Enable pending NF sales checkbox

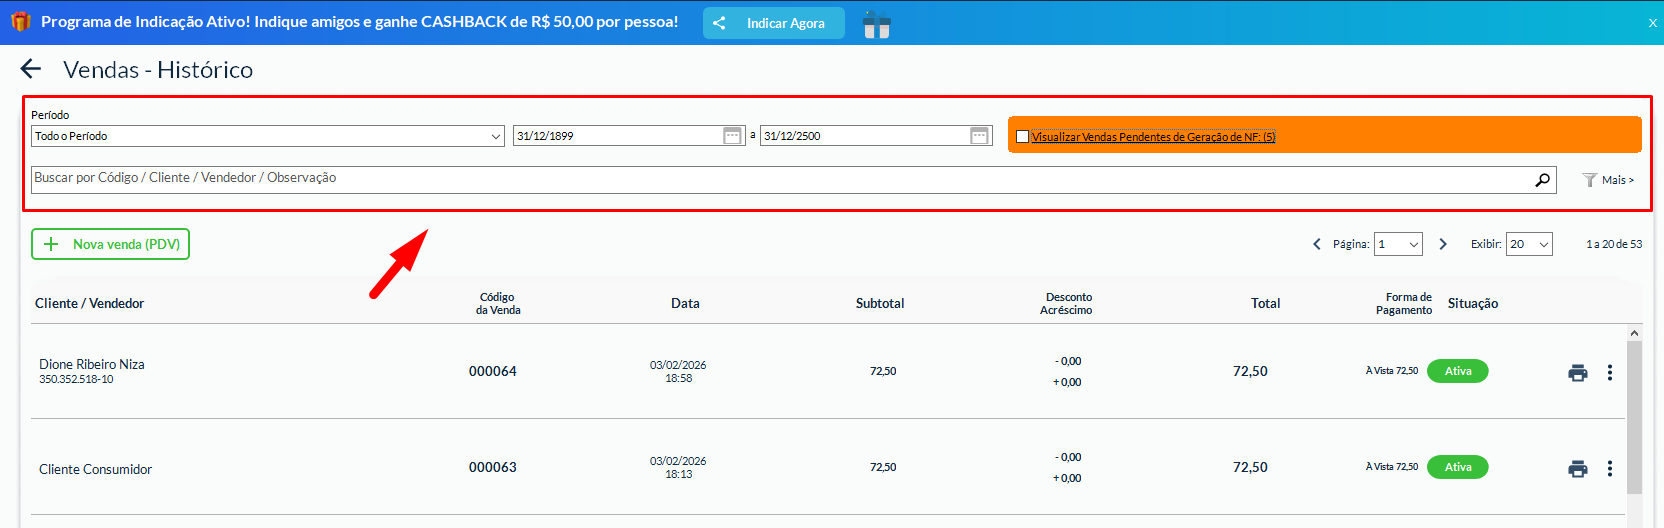coord(1022,137)
